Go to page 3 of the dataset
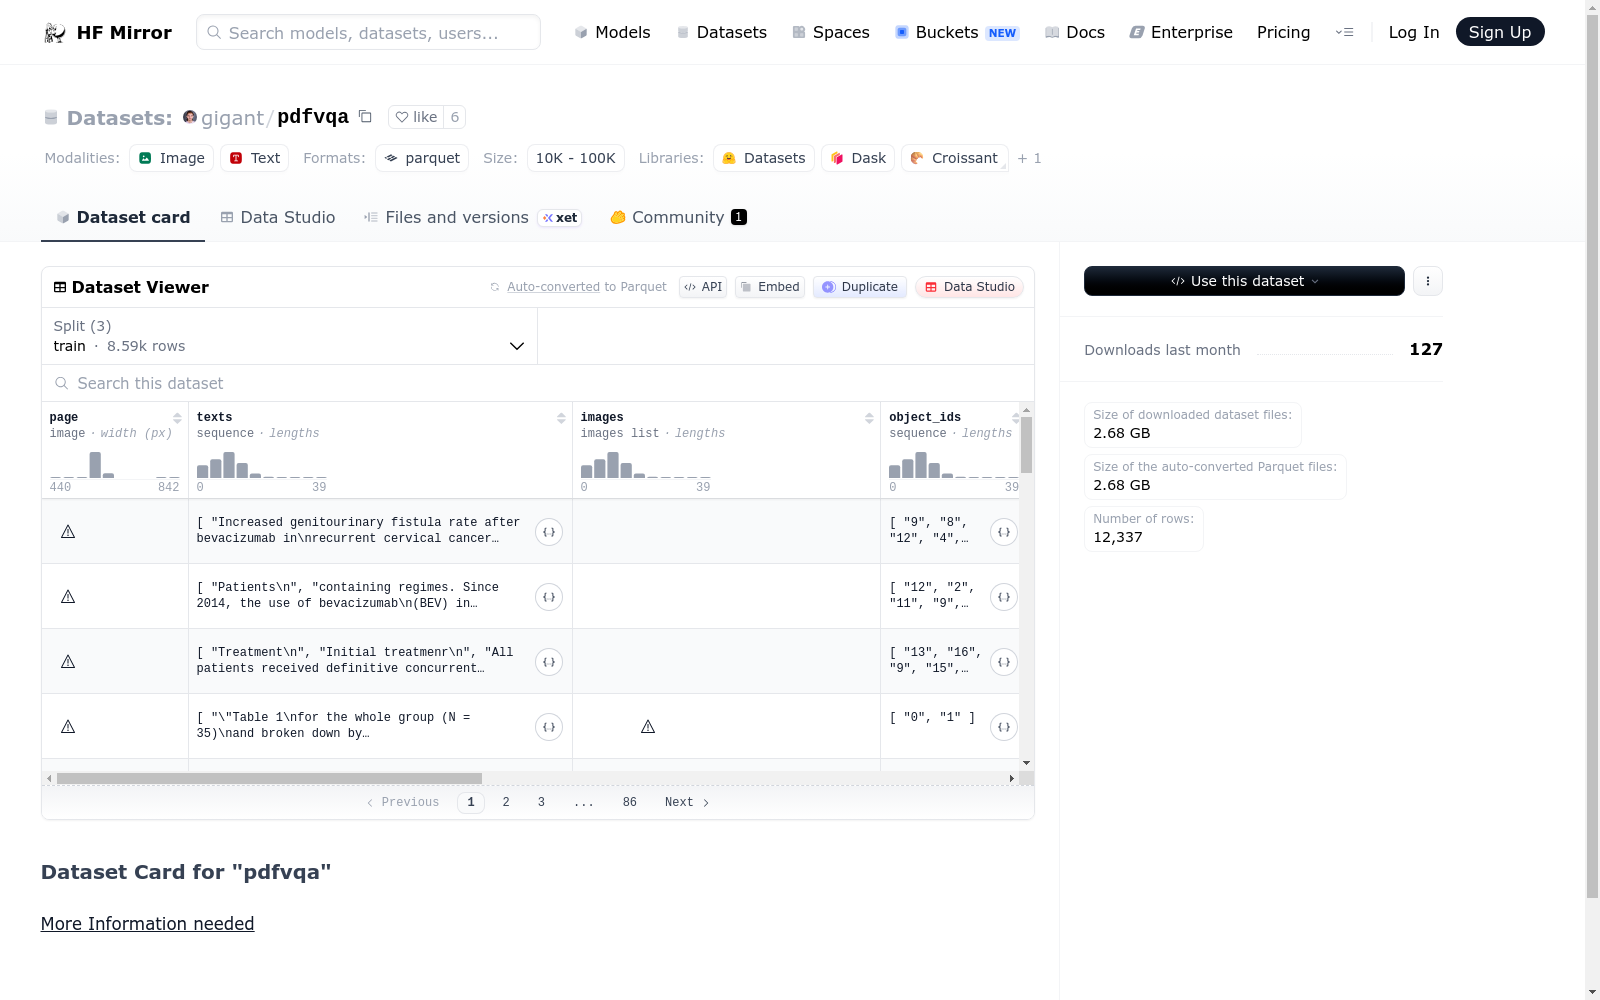This screenshot has height=1000, width=1600. (541, 802)
